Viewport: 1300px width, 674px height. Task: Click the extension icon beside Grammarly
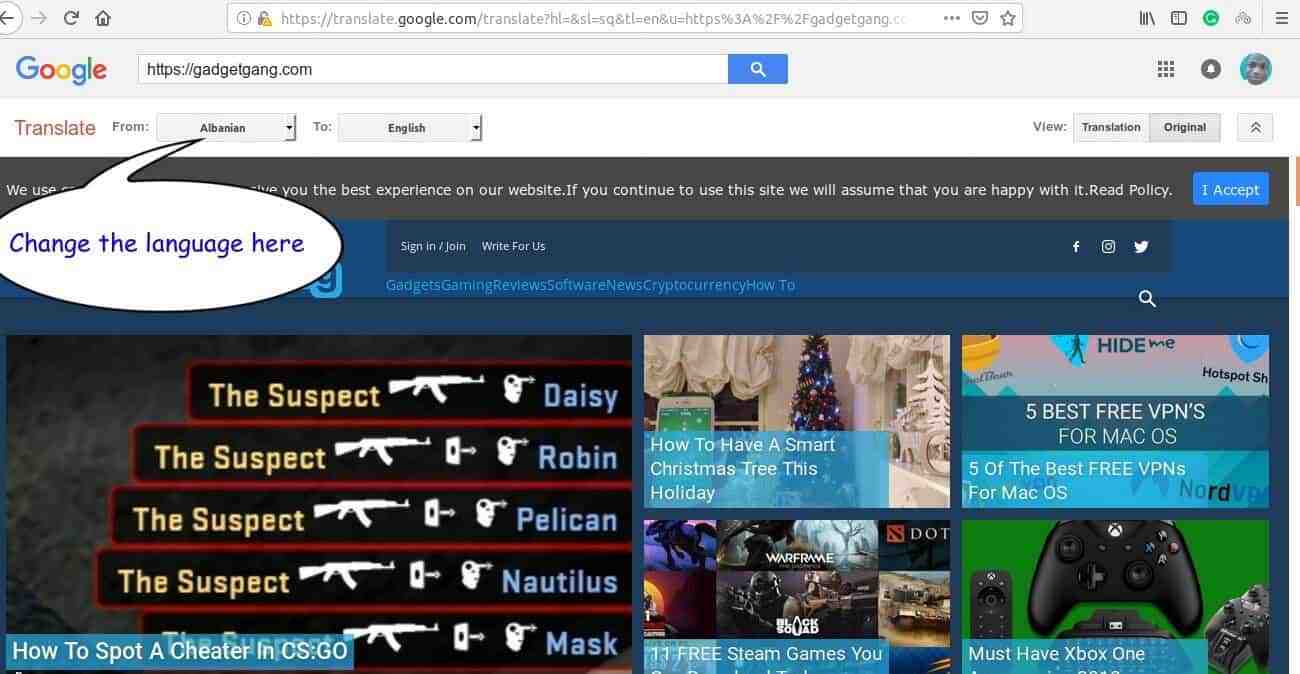1243,18
